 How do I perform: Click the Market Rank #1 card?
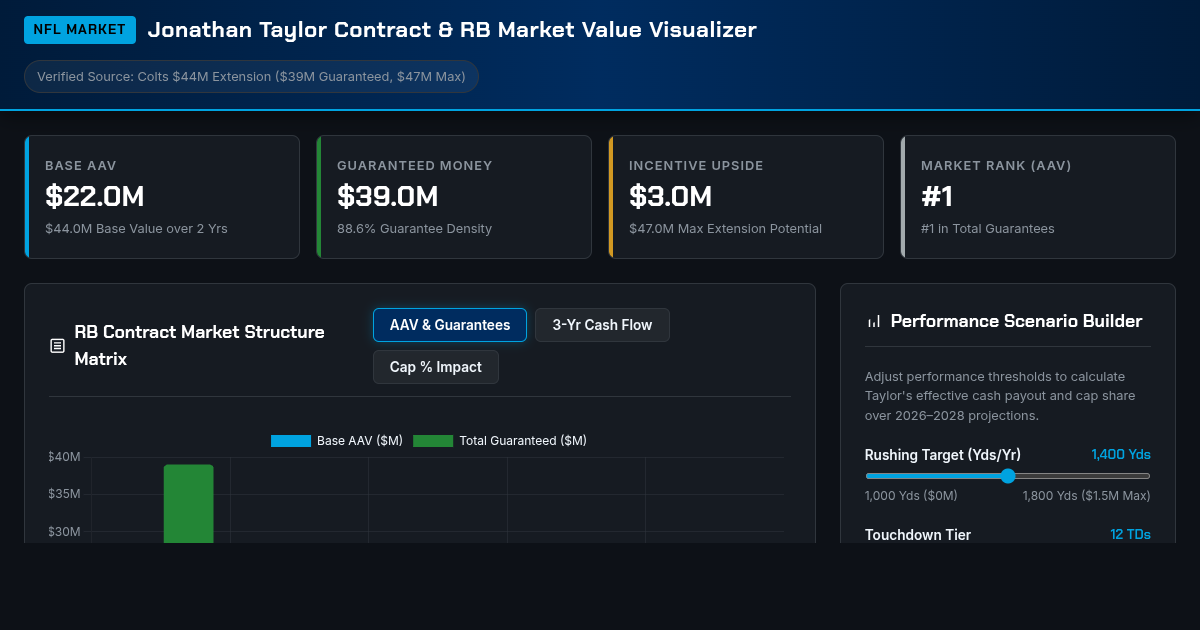pyautogui.click(x=1038, y=197)
